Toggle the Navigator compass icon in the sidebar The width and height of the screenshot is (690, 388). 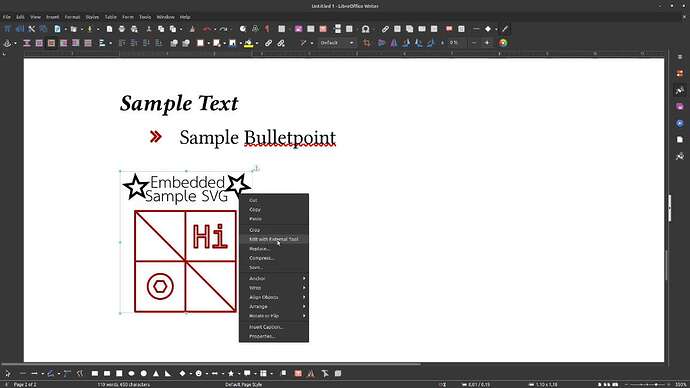[x=680, y=124]
